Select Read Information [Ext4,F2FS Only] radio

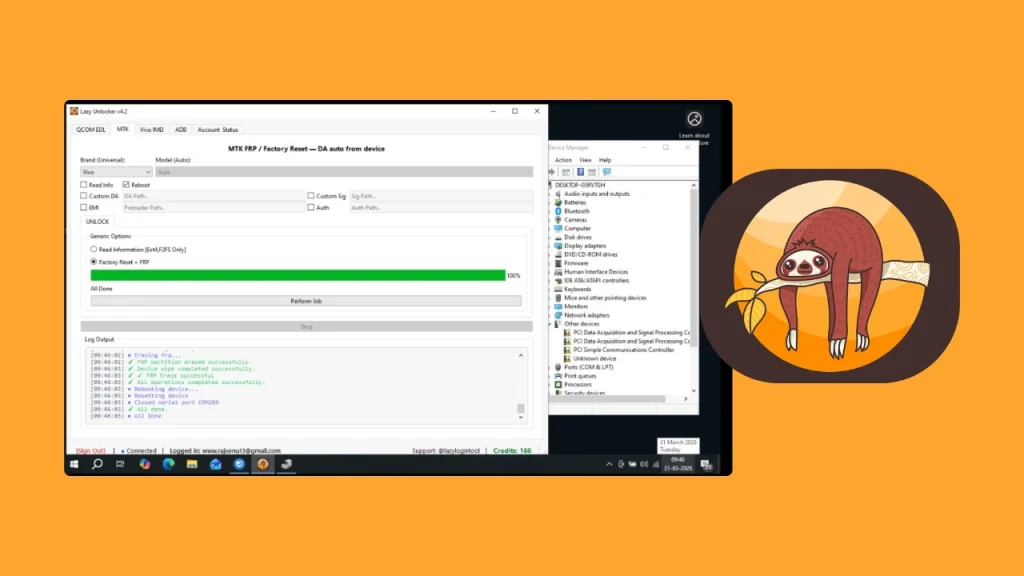pos(93,249)
